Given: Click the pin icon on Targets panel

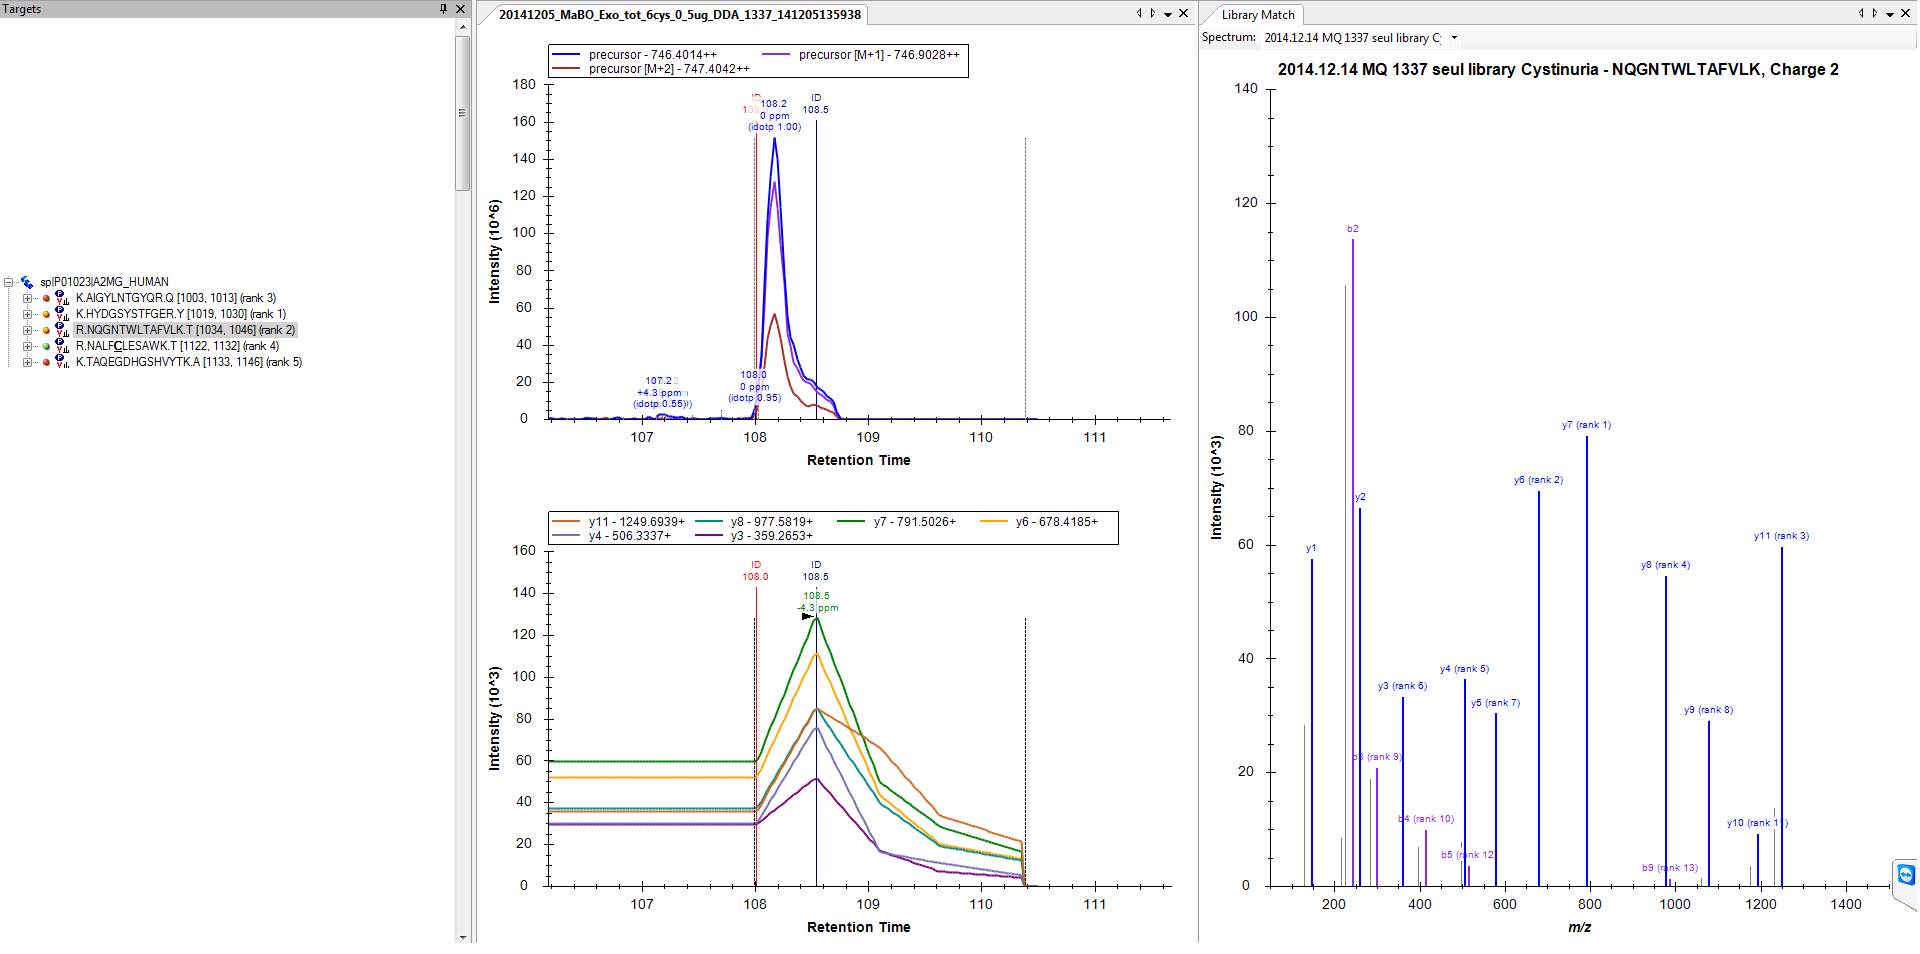Looking at the screenshot, I should pyautogui.click(x=443, y=9).
